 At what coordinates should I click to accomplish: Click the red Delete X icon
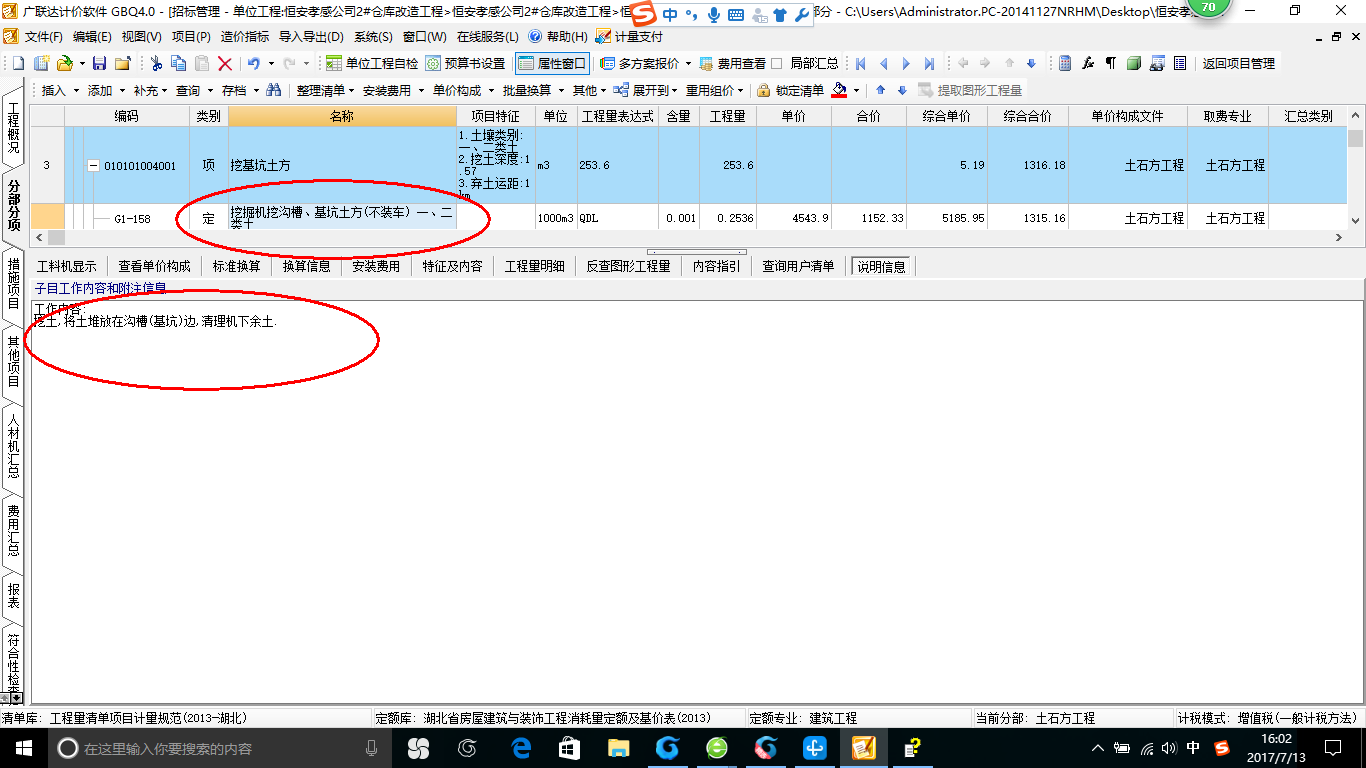225,63
